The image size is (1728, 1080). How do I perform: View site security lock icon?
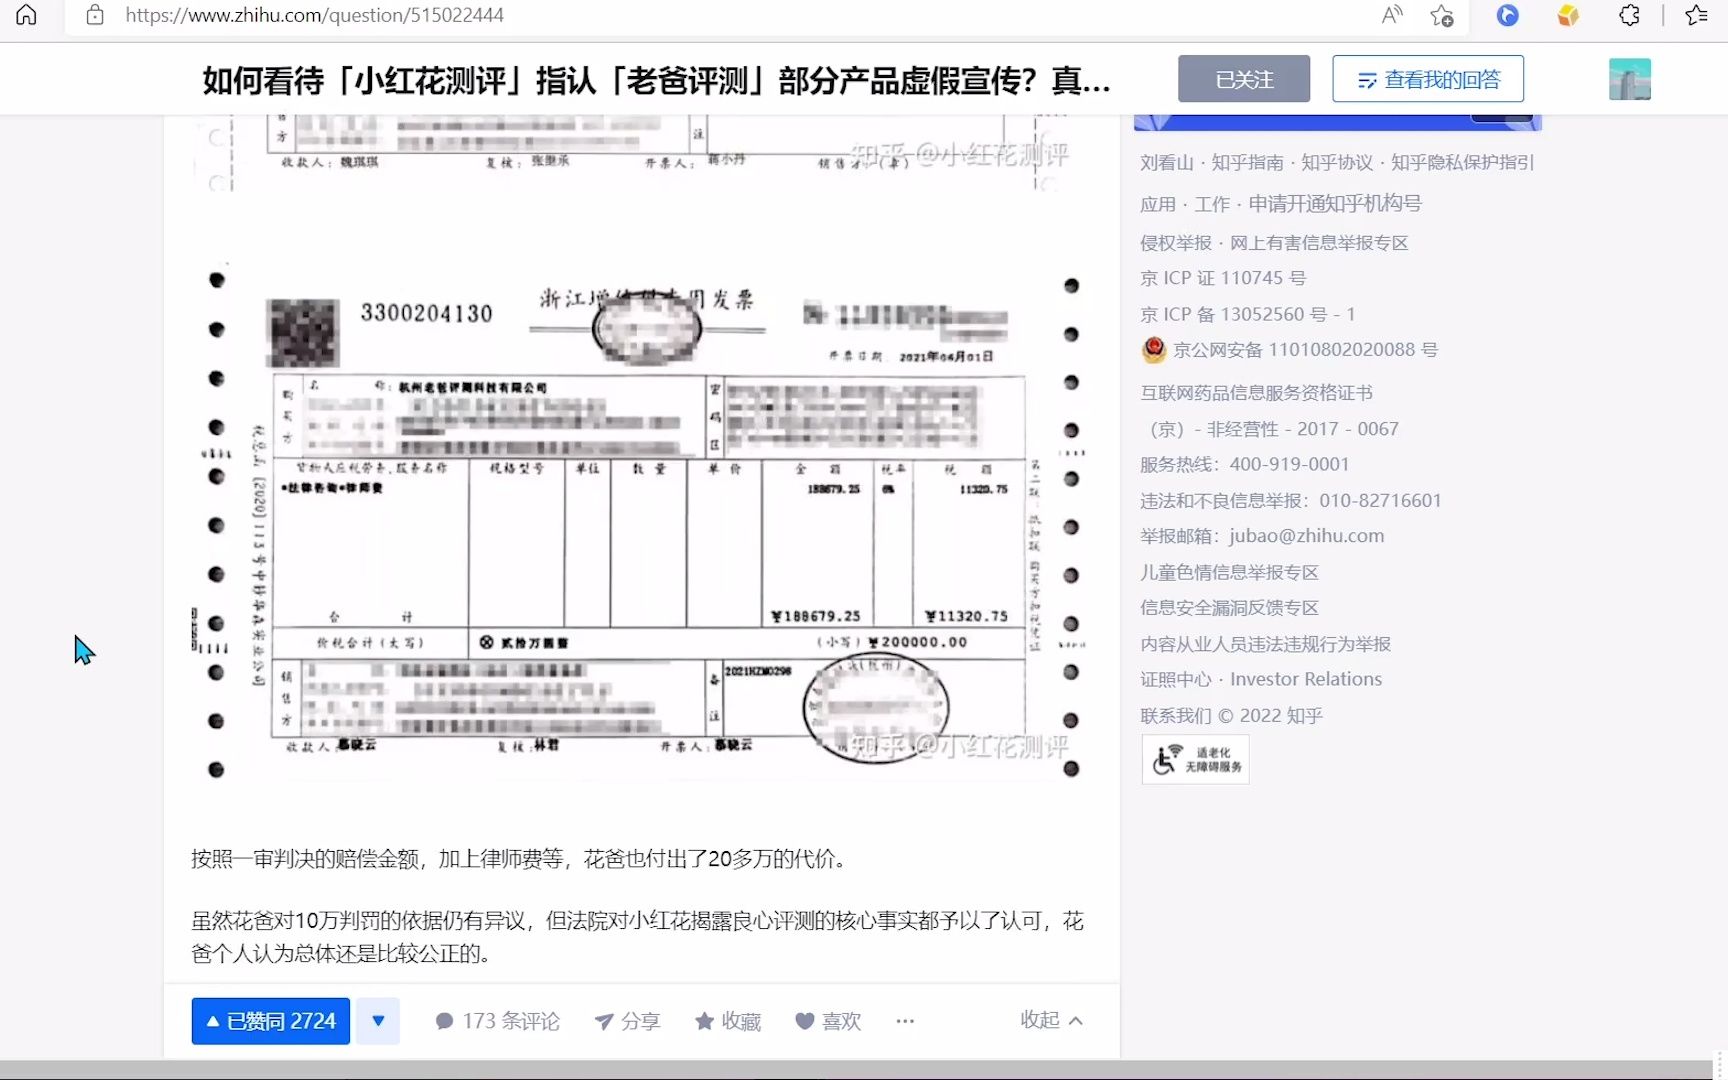pyautogui.click(x=95, y=15)
